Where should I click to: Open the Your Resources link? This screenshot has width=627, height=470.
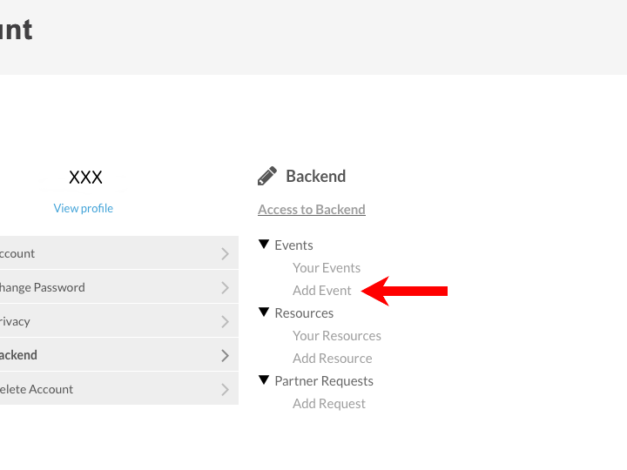[336, 336]
